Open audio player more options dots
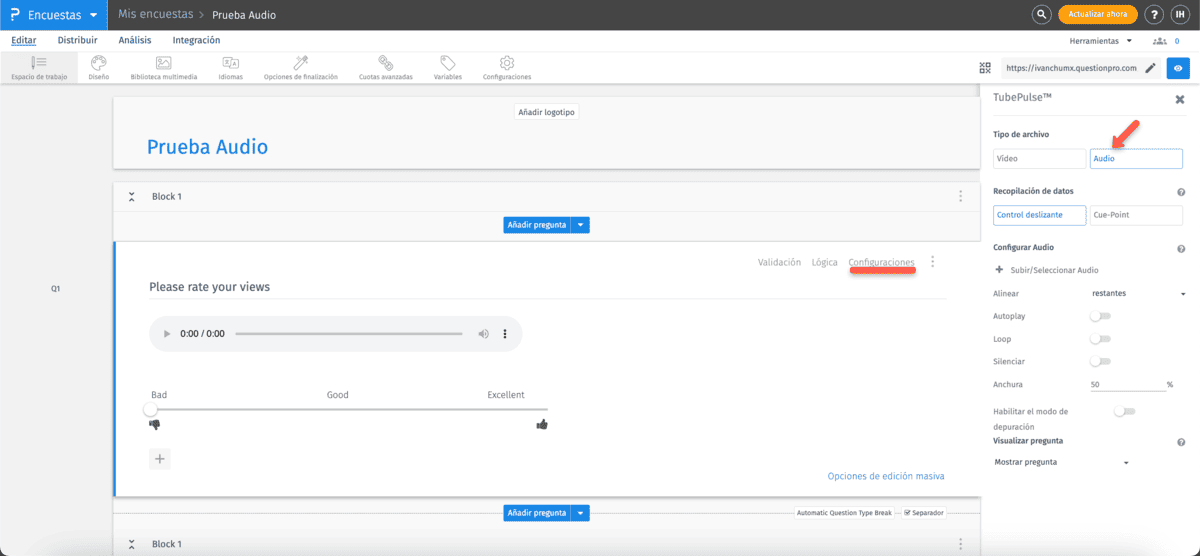 pyautogui.click(x=505, y=334)
